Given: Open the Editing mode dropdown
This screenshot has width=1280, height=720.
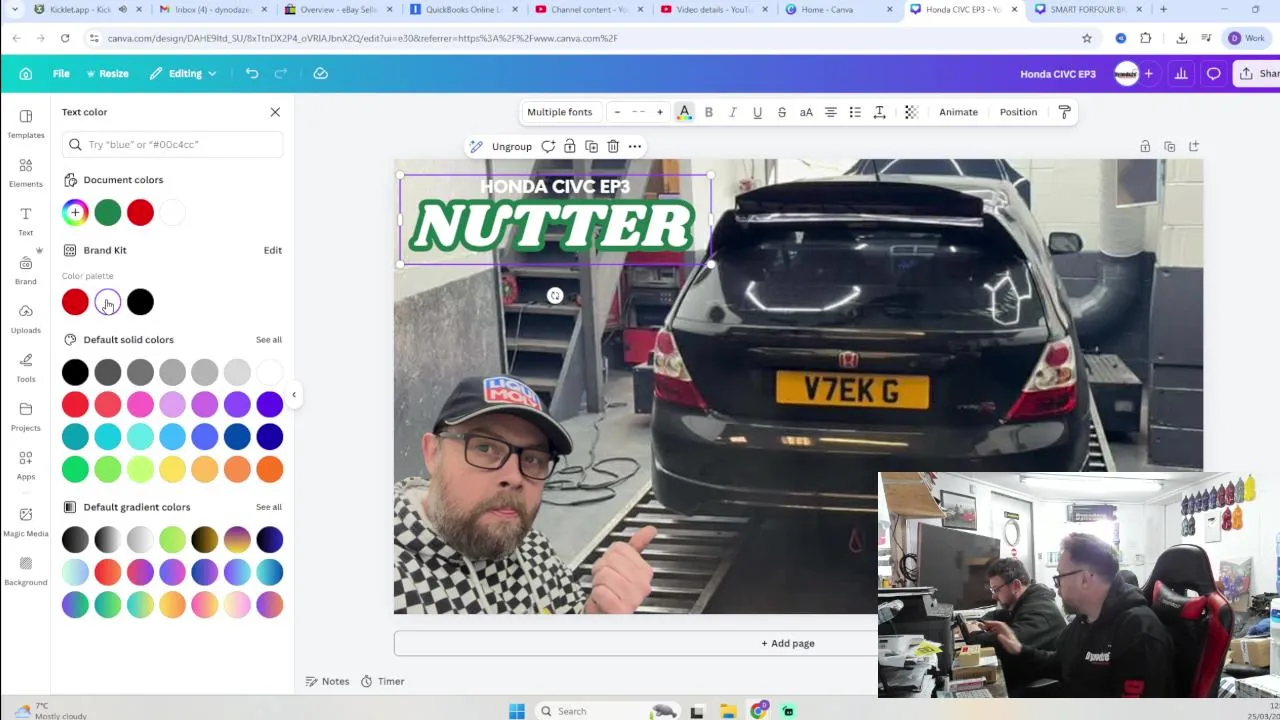Looking at the screenshot, I should (184, 73).
